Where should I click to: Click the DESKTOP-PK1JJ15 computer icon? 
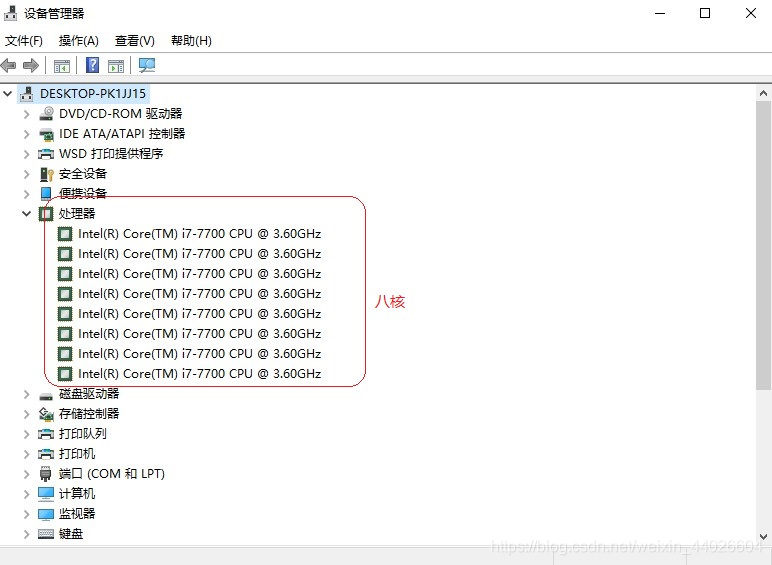click(x=27, y=94)
